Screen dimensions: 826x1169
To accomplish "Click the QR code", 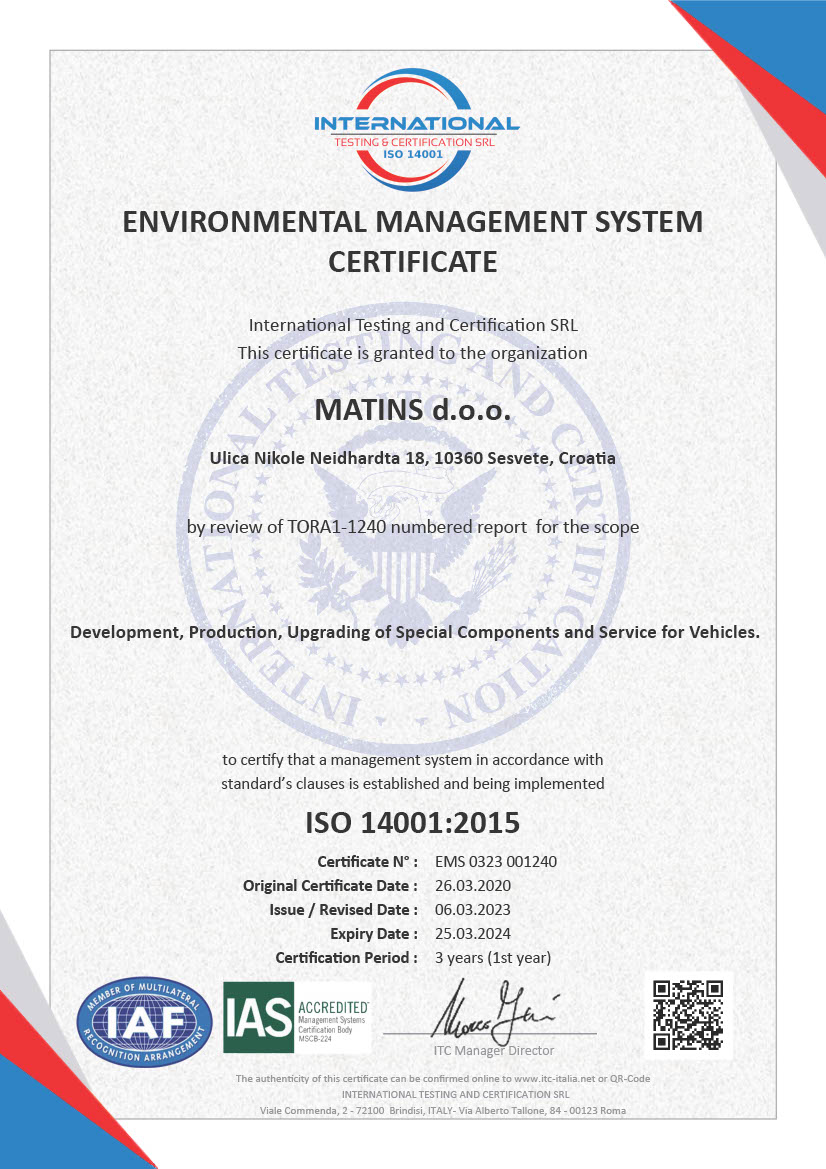I will [688, 1015].
